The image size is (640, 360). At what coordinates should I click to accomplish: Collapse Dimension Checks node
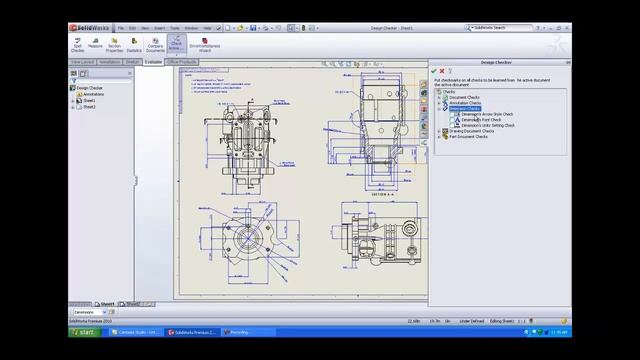pos(439,109)
